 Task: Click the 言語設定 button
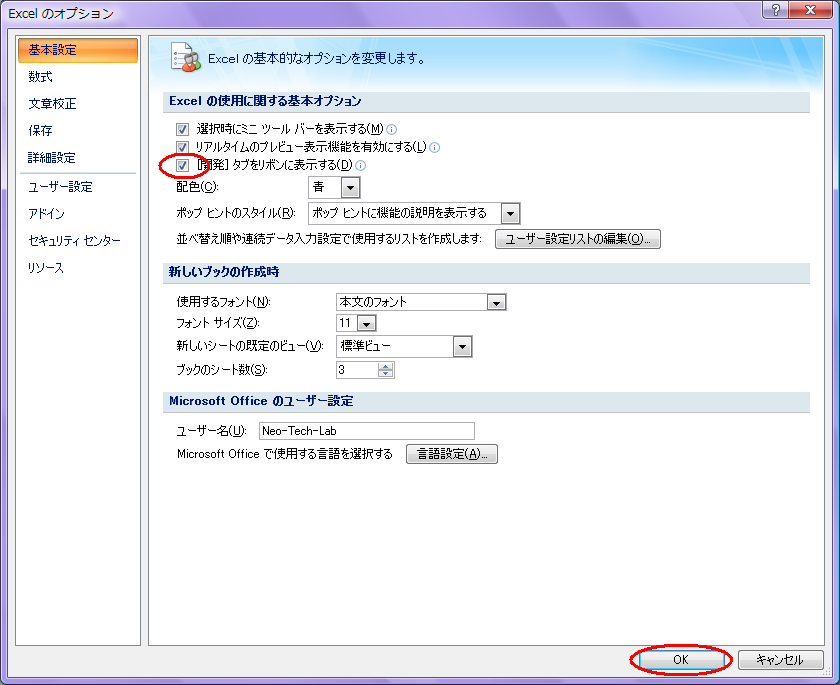click(452, 454)
